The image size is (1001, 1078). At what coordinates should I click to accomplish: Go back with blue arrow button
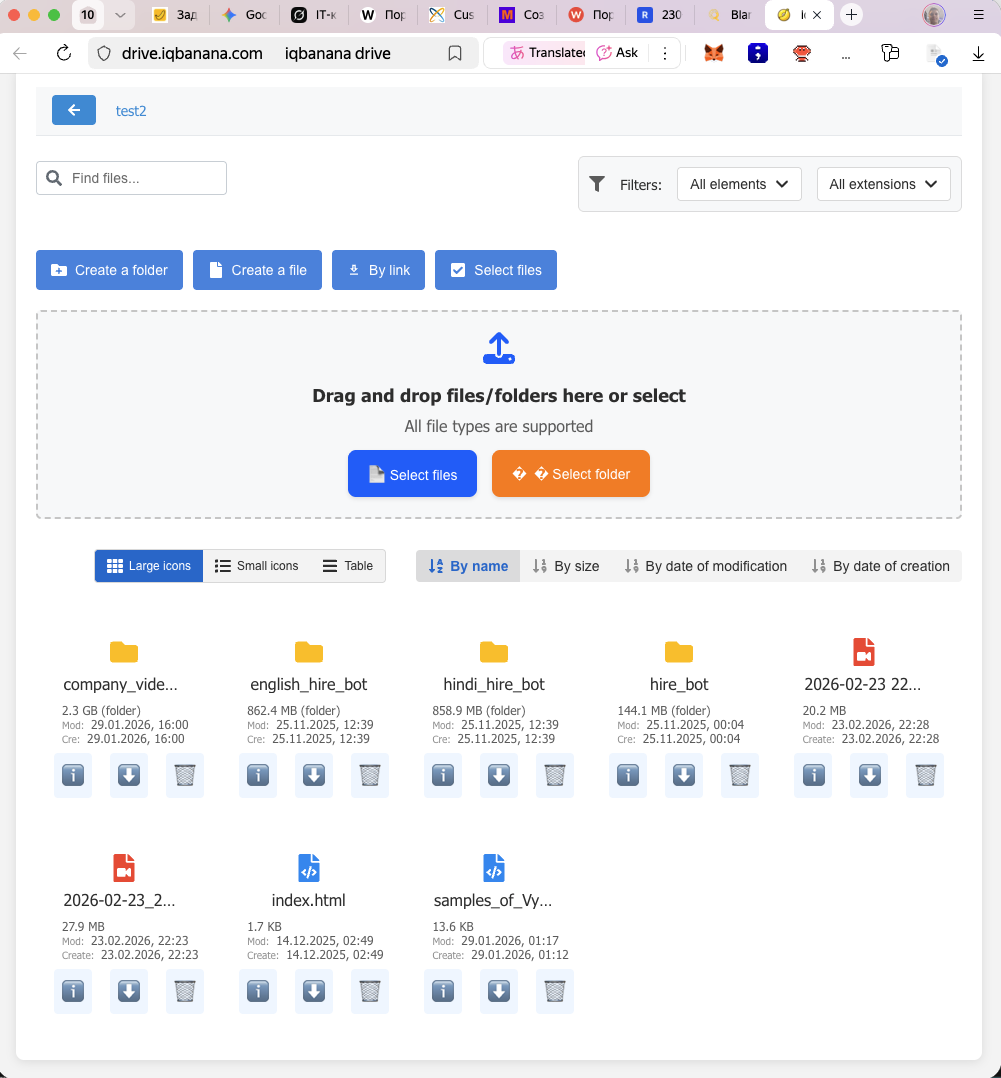(x=74, y=110)
